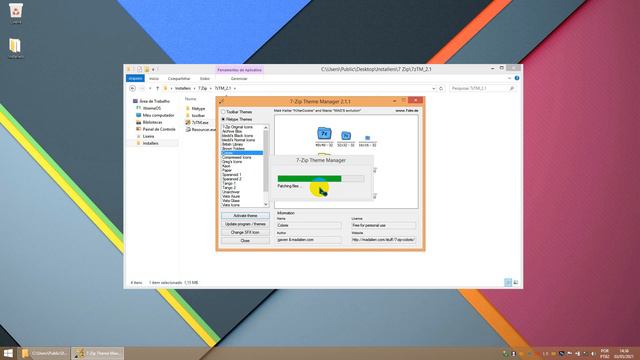Select 'Compressed Icons' theme in list

pos(237,157)
